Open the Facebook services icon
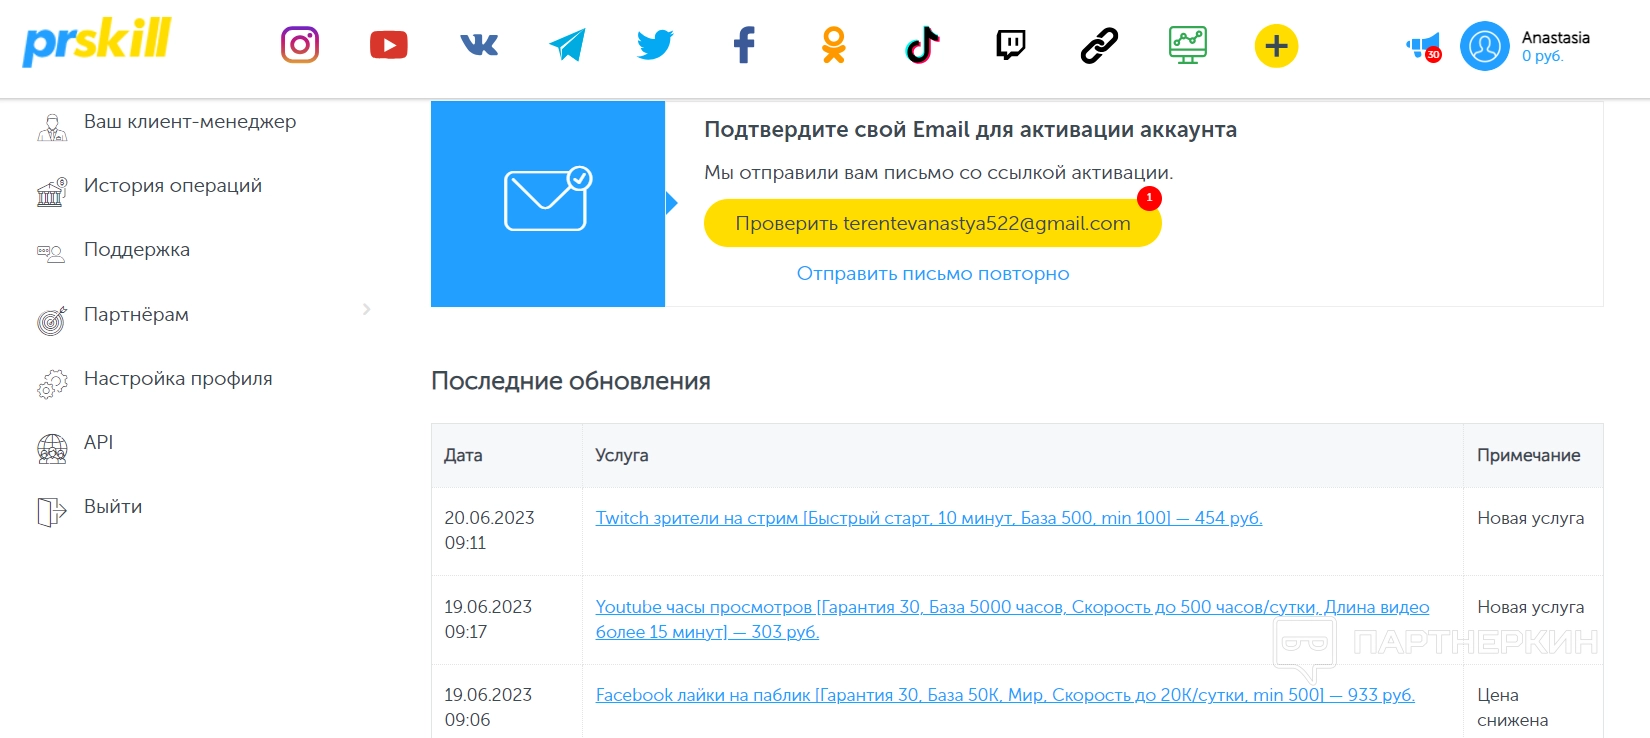 [744, 45]
